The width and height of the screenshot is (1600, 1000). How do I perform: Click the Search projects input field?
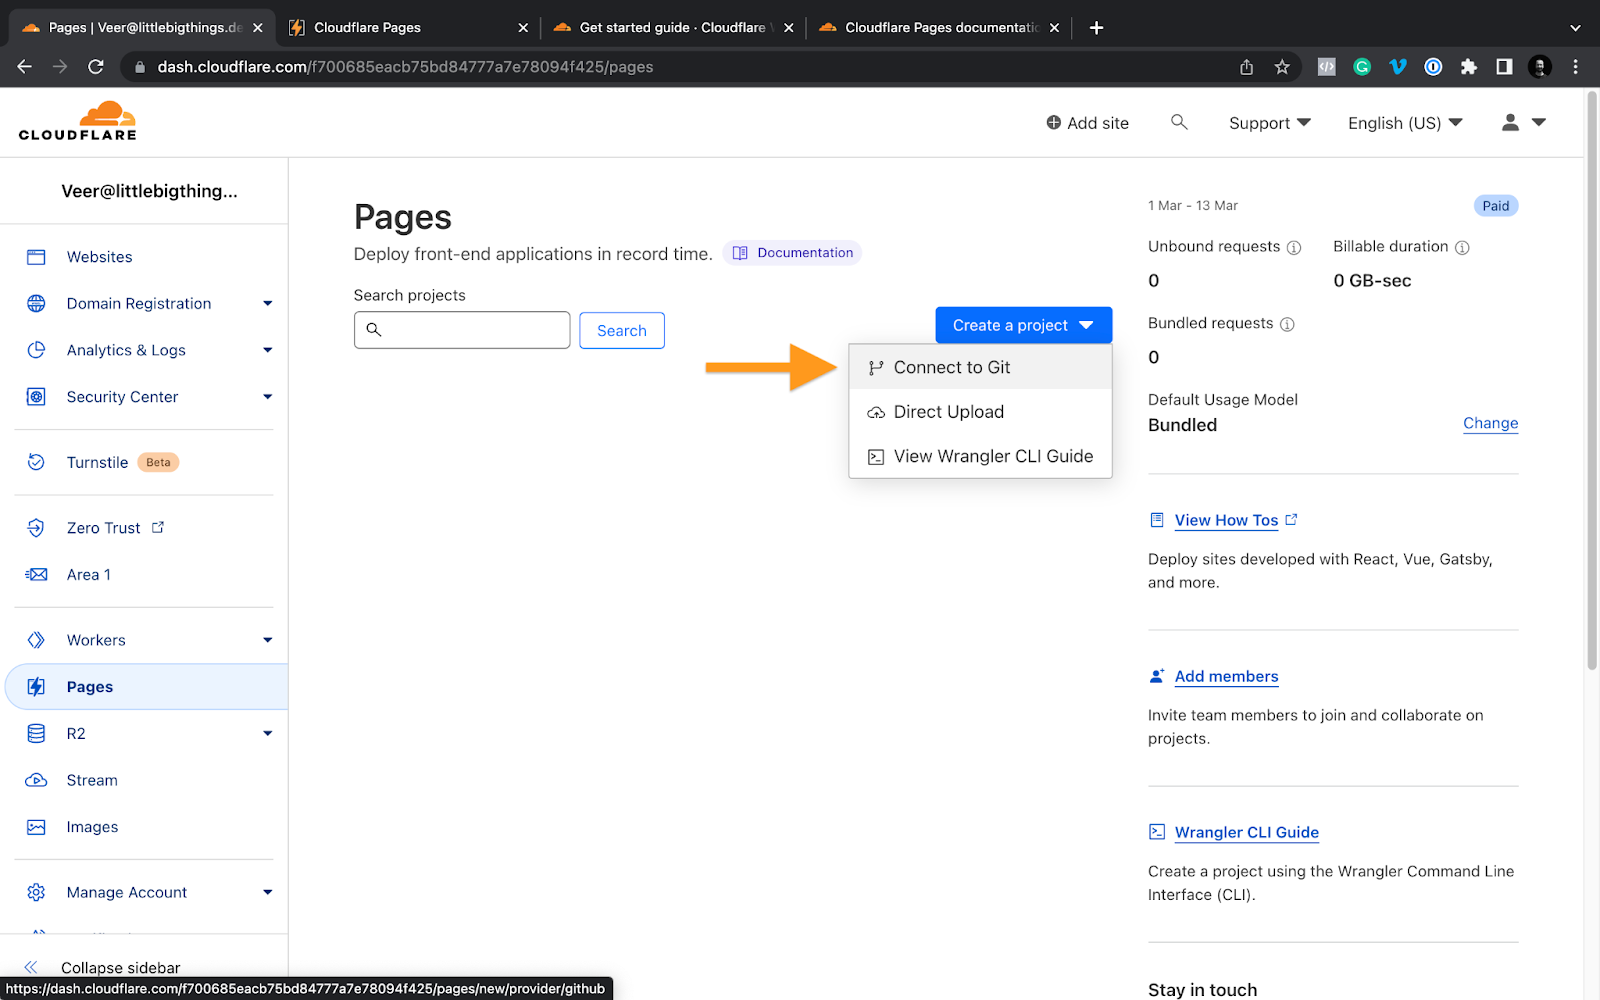(462, 330)
